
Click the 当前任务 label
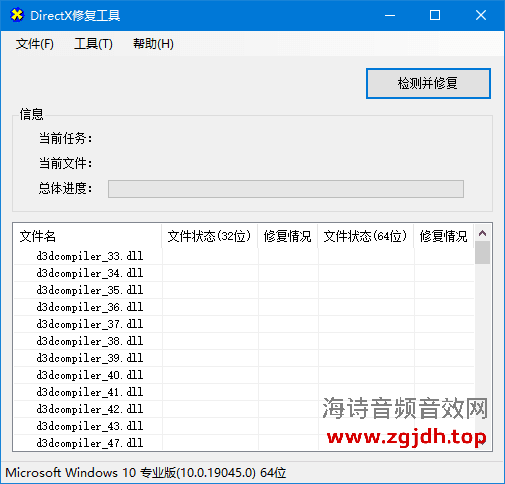pos(65,138)
